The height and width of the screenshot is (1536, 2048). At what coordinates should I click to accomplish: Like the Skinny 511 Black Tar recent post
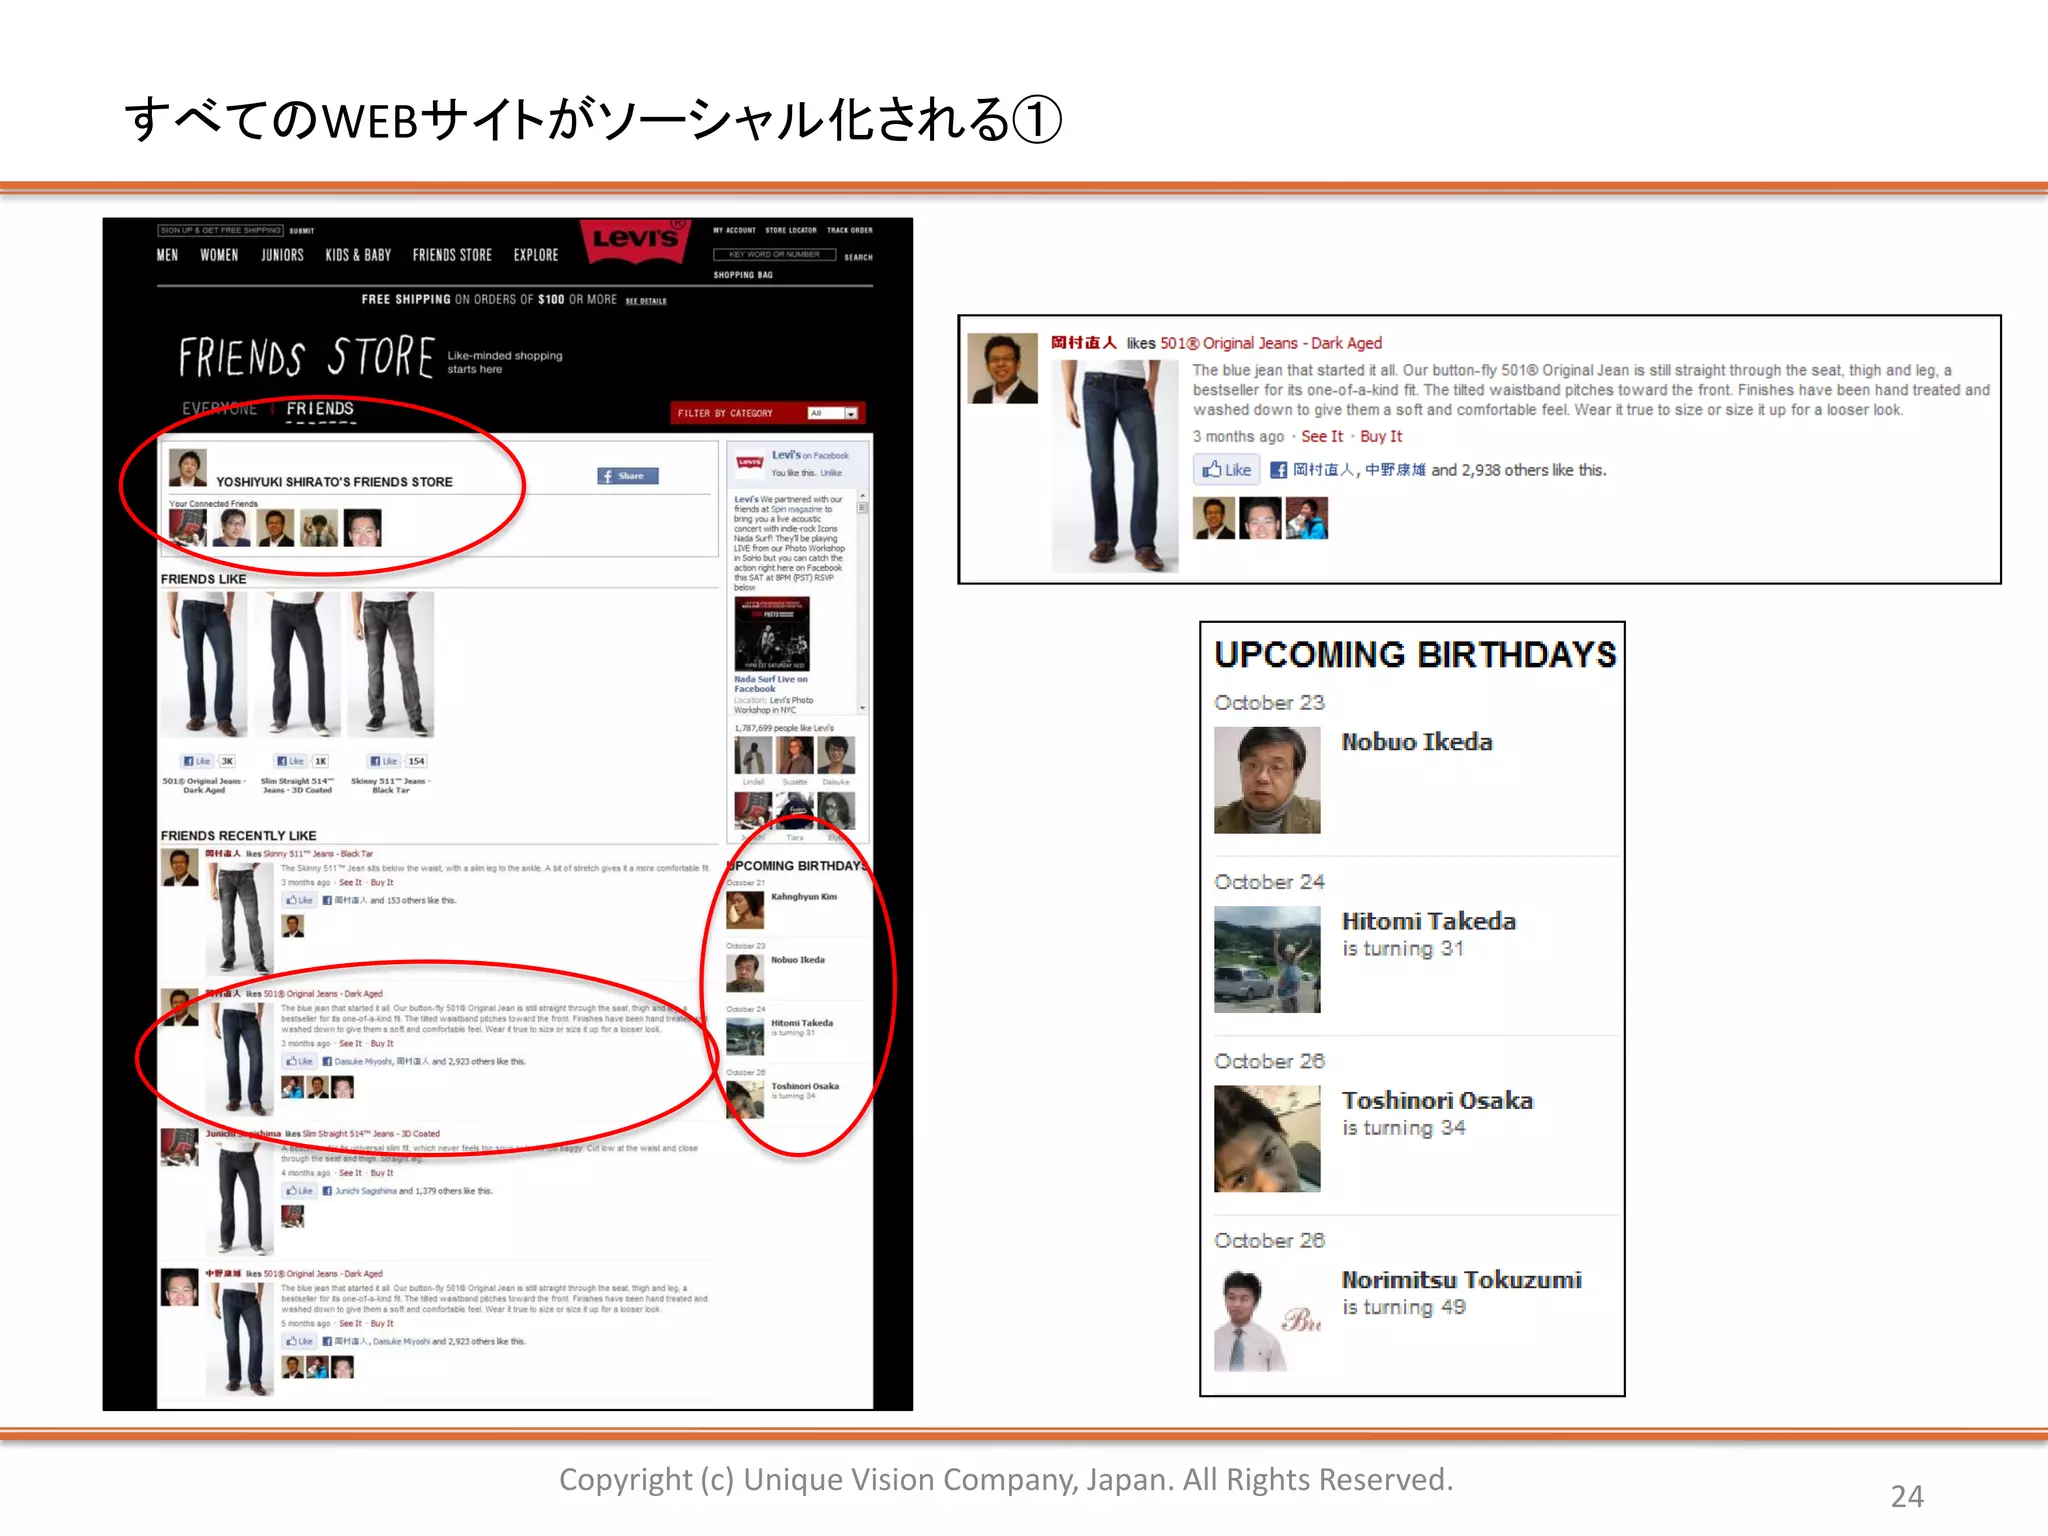299,900
